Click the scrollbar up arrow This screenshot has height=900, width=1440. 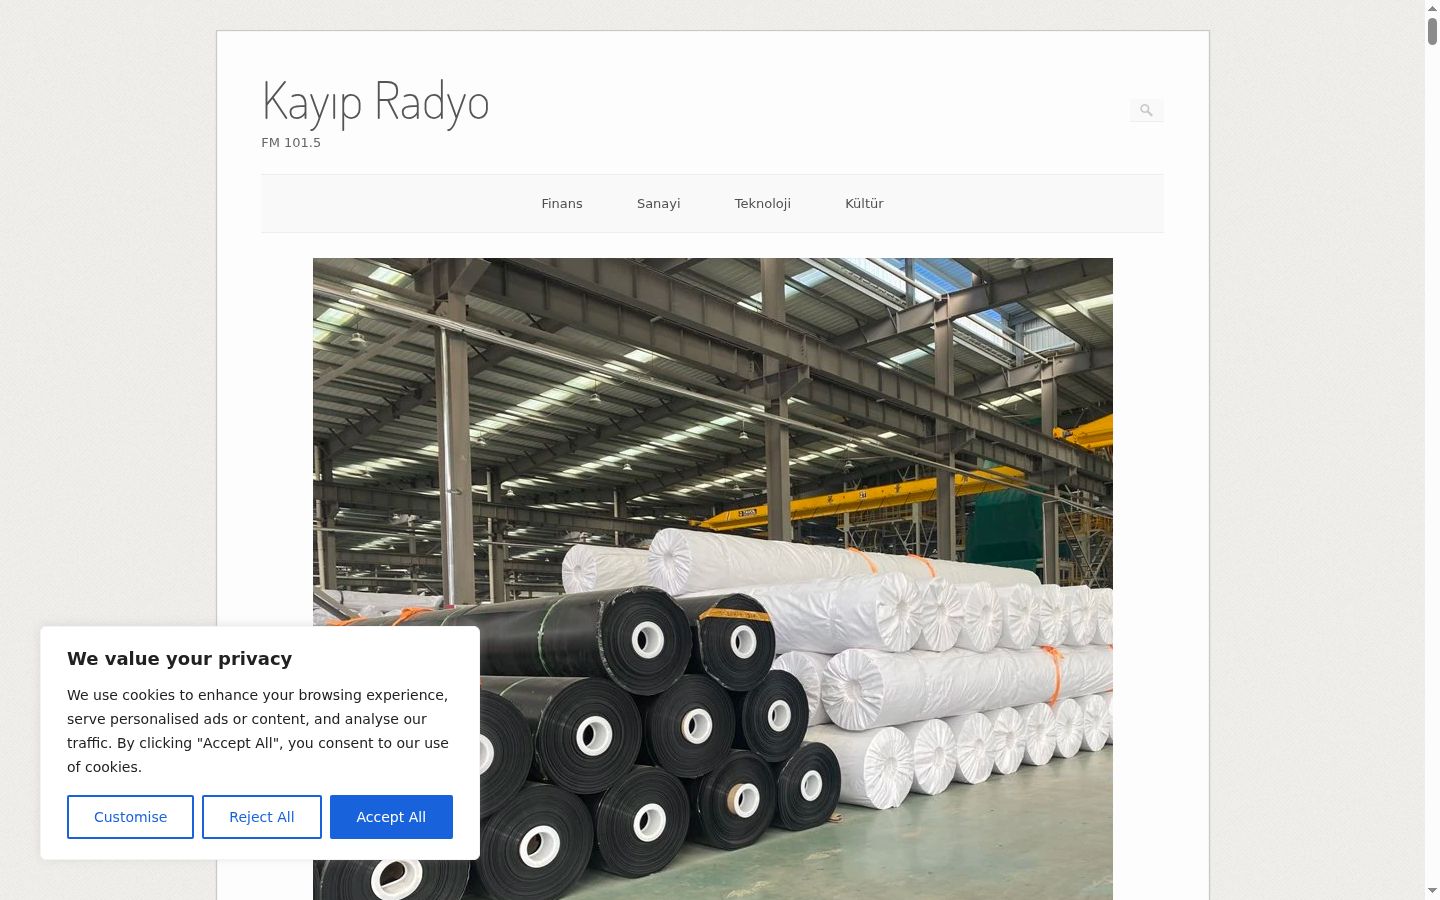1432,7
